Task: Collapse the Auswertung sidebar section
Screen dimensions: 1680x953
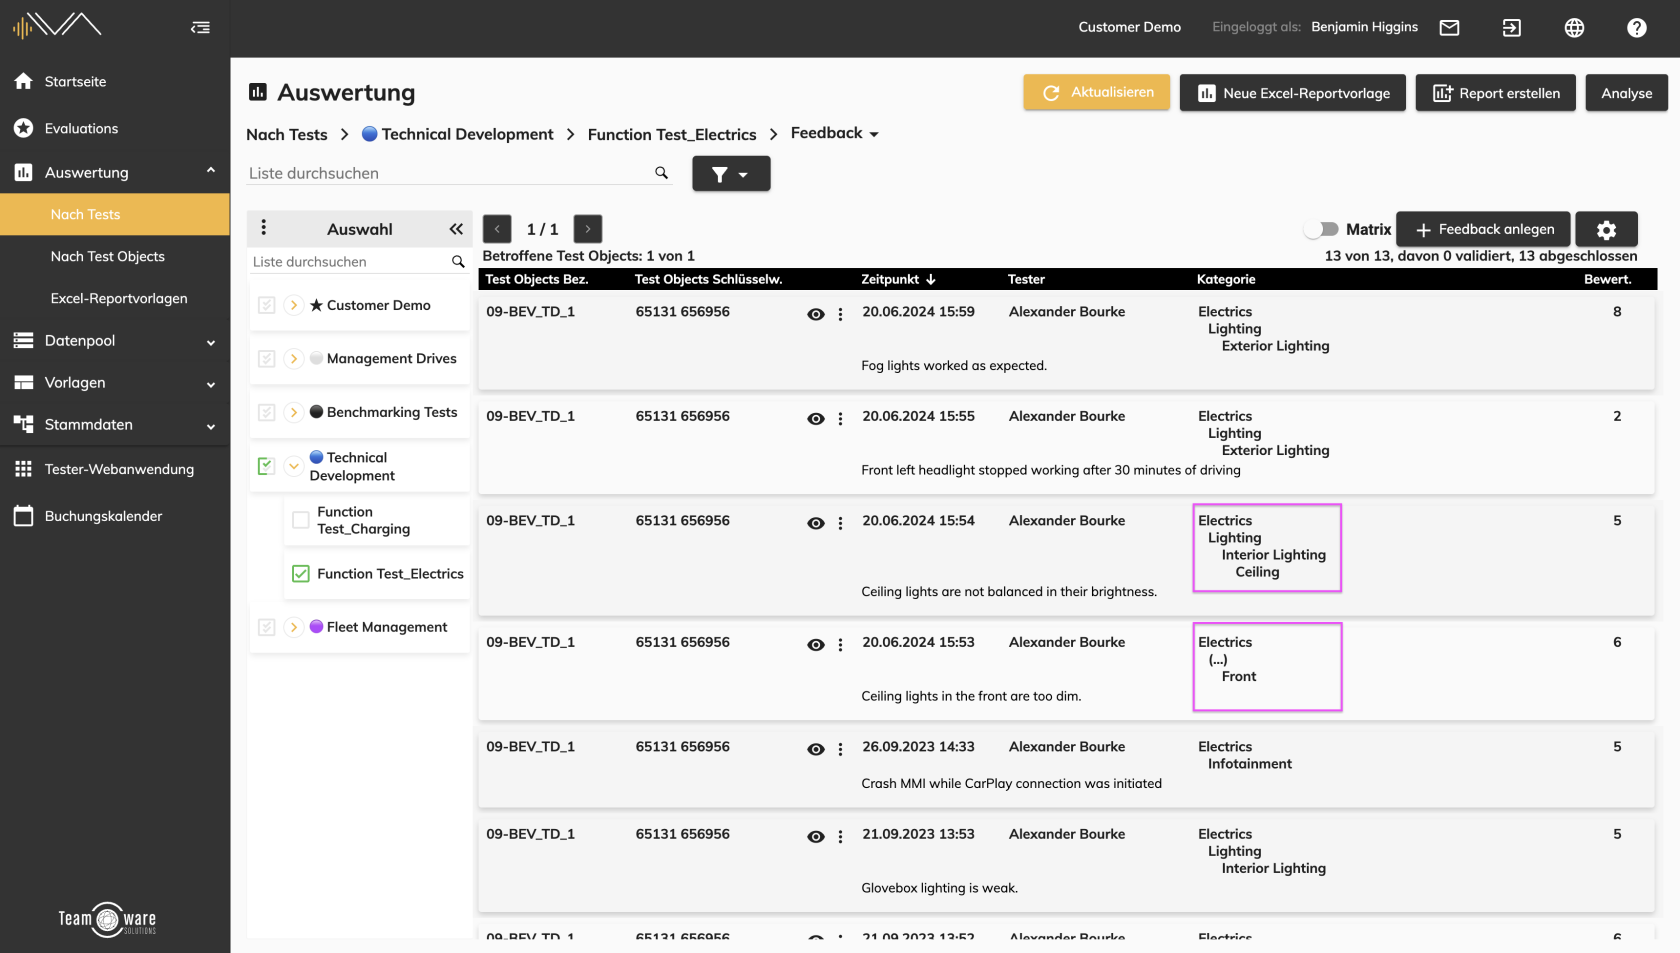Action: pyautogui.click(x=211, y=171)
